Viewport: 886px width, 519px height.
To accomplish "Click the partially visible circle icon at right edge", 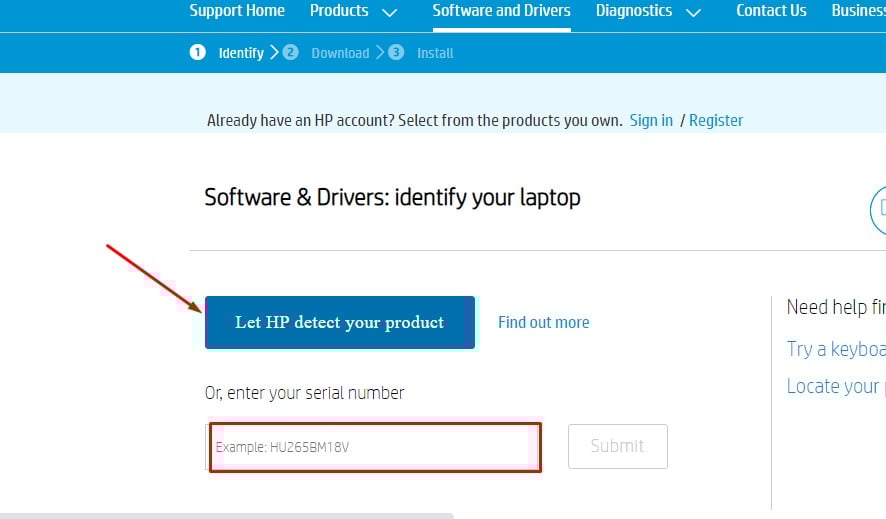I will pyautogui.click(x=878, y=209).
